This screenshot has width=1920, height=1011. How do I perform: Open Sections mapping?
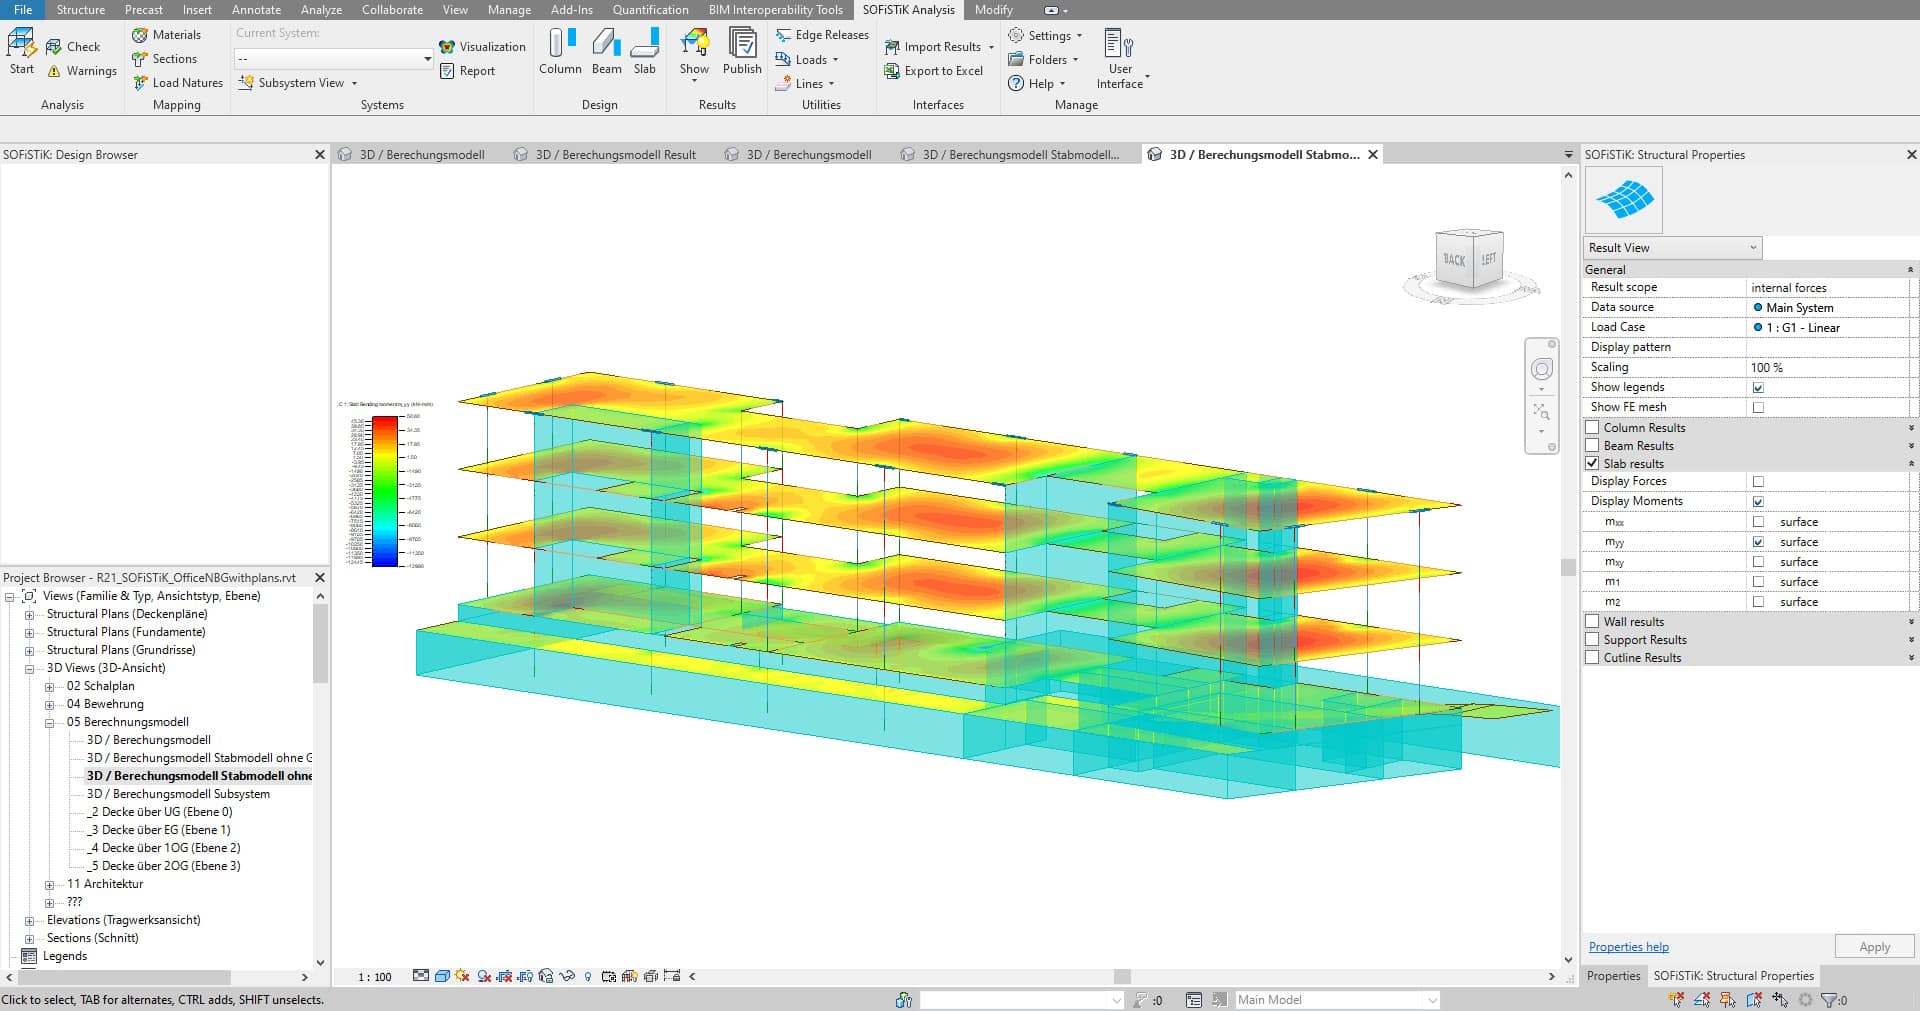tap(164, 59)
